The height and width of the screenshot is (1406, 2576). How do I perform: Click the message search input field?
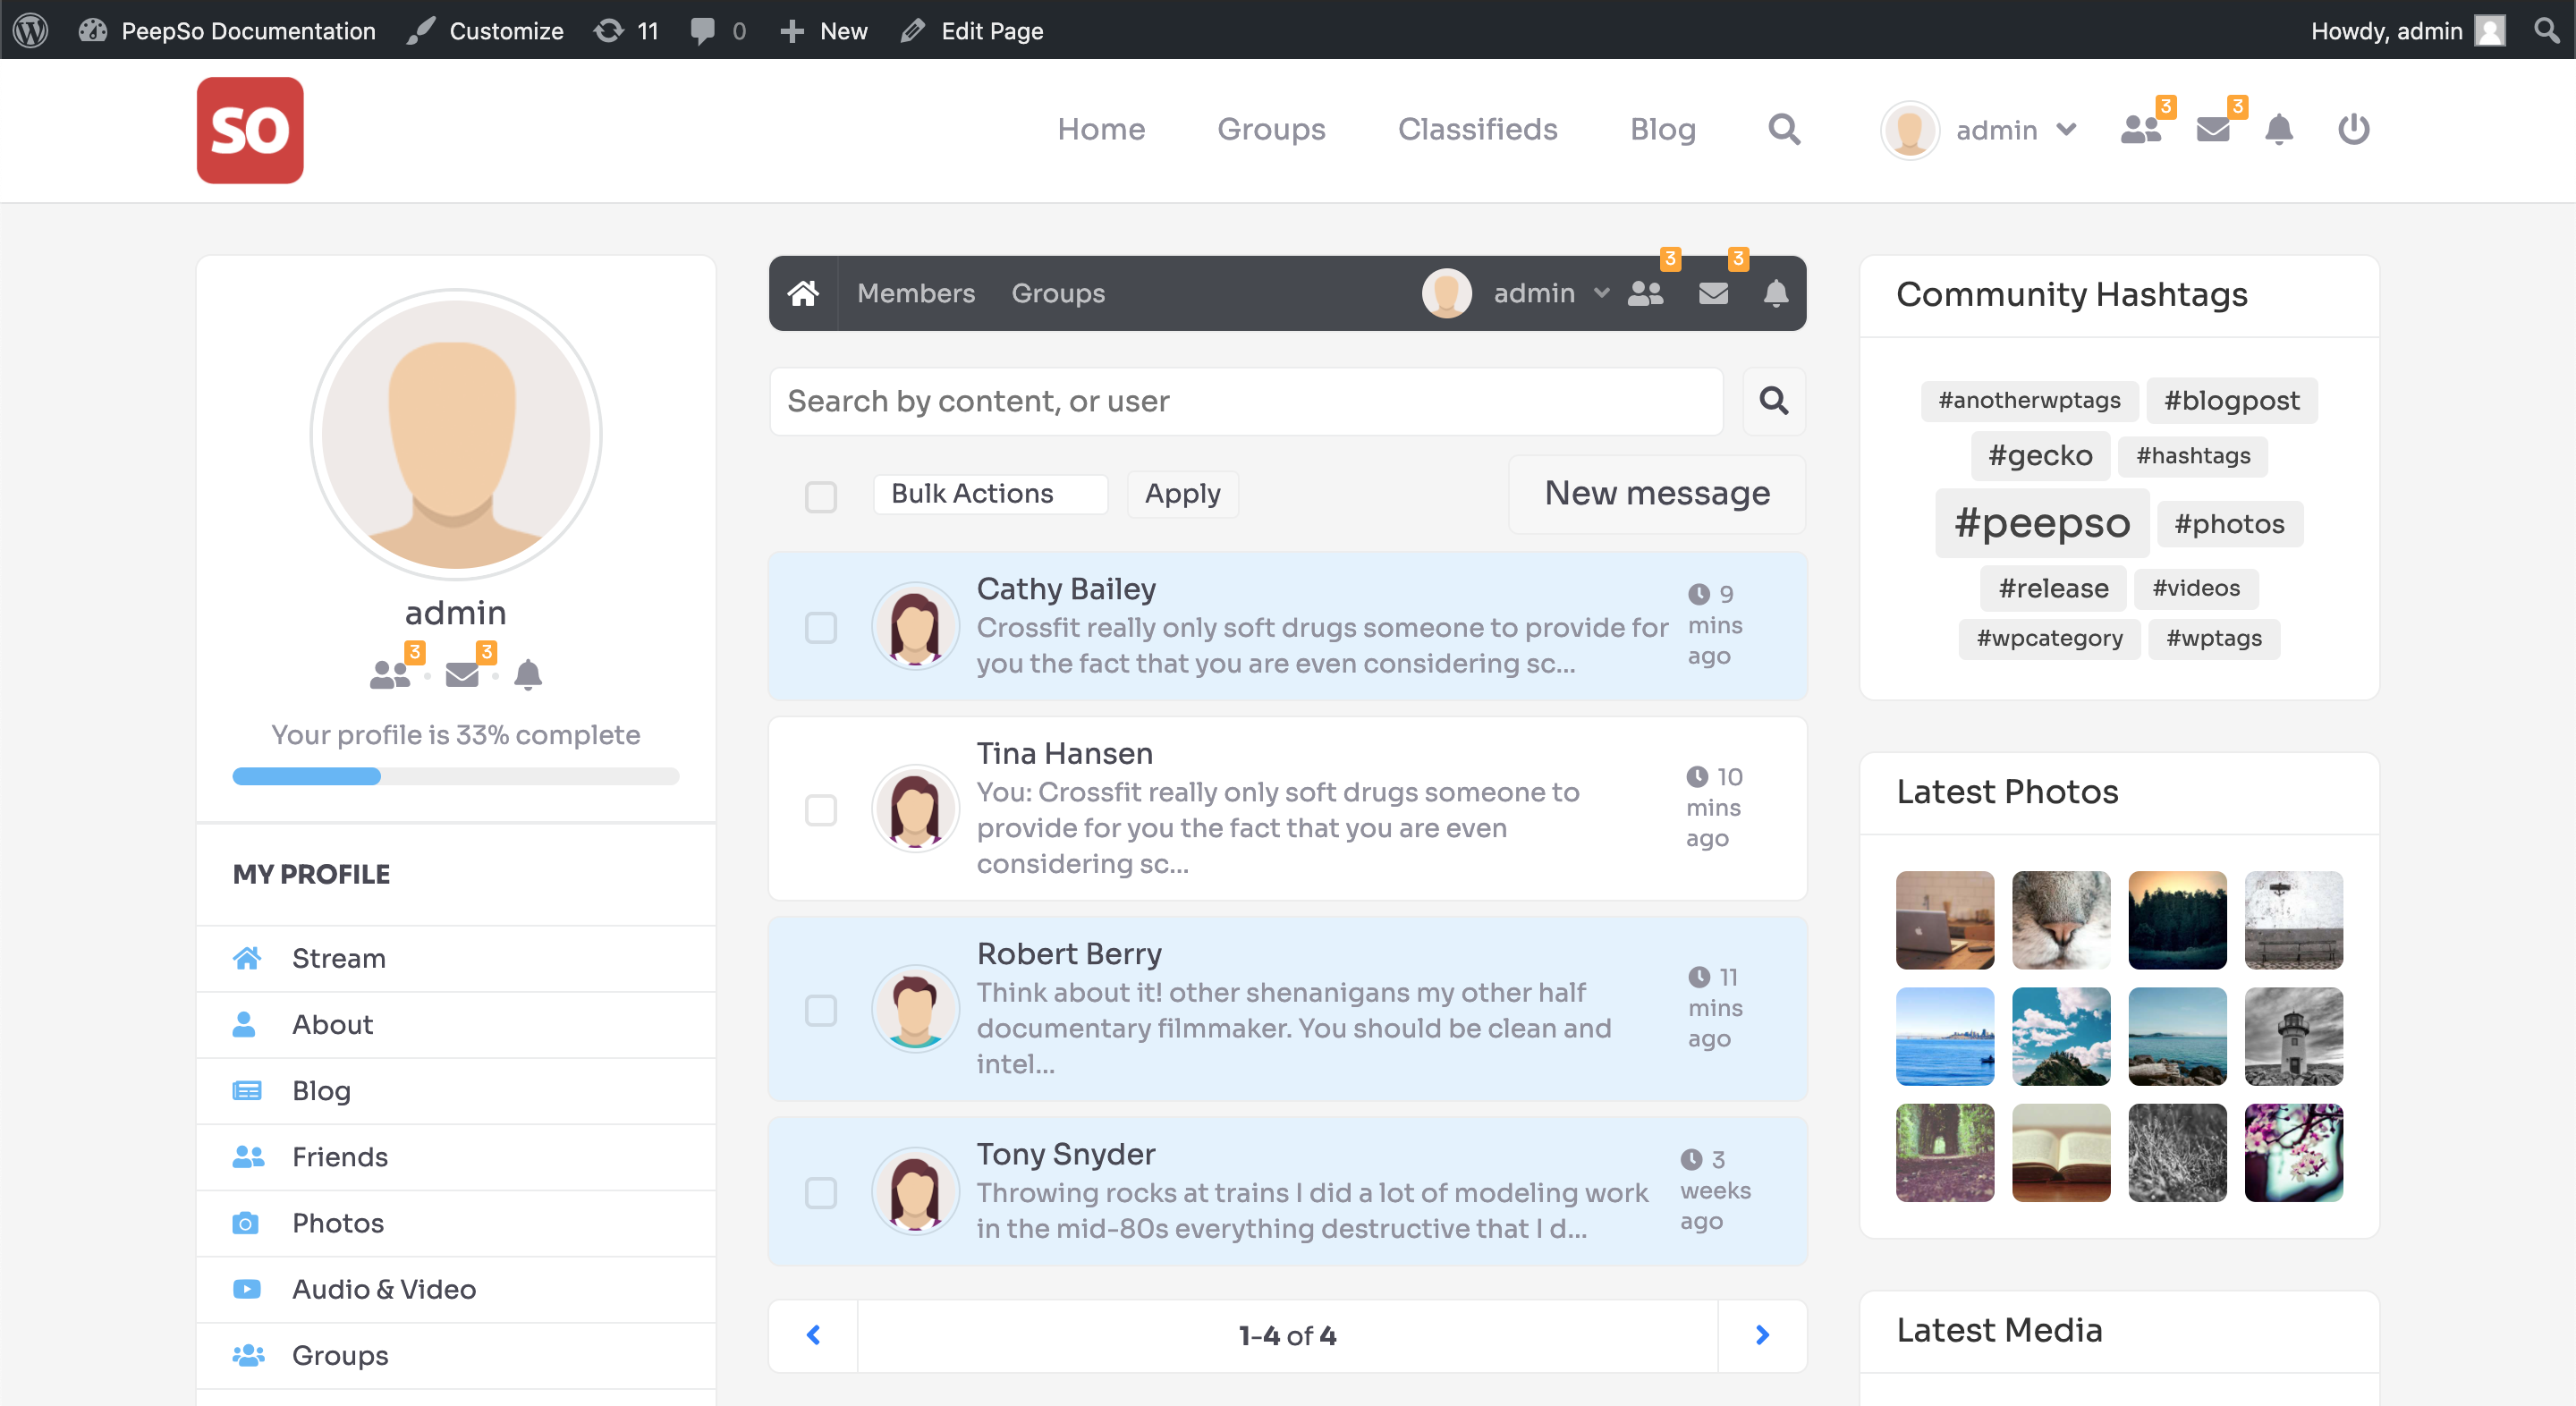(x=1246, y=401)
